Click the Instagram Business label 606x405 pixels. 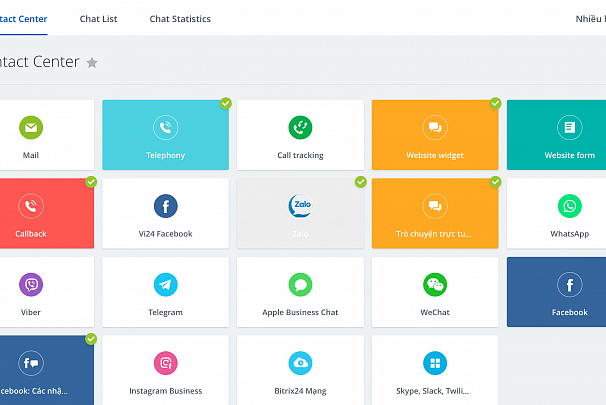[x=165, y=391]
